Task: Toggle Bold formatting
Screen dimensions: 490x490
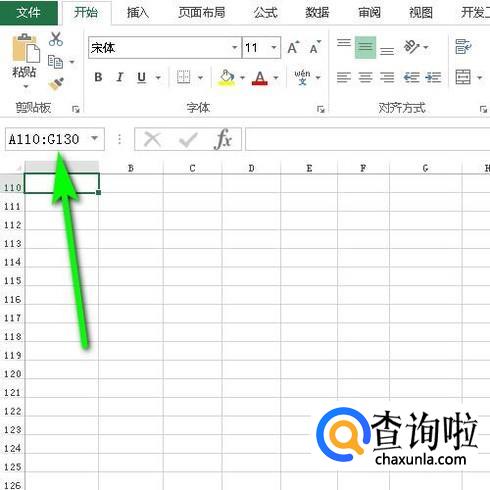Action: [x=98, y=77]
